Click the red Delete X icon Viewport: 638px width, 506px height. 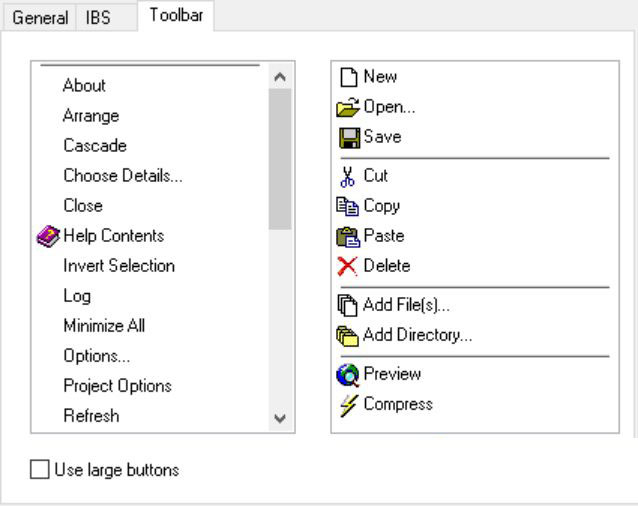click(x=348, y=266)
